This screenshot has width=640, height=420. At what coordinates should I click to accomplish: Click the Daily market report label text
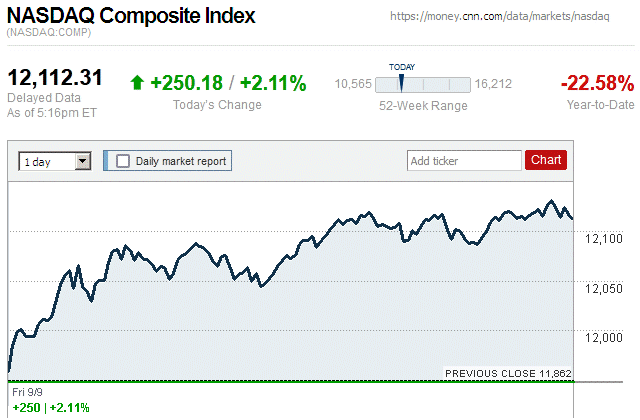pos(181,160)
